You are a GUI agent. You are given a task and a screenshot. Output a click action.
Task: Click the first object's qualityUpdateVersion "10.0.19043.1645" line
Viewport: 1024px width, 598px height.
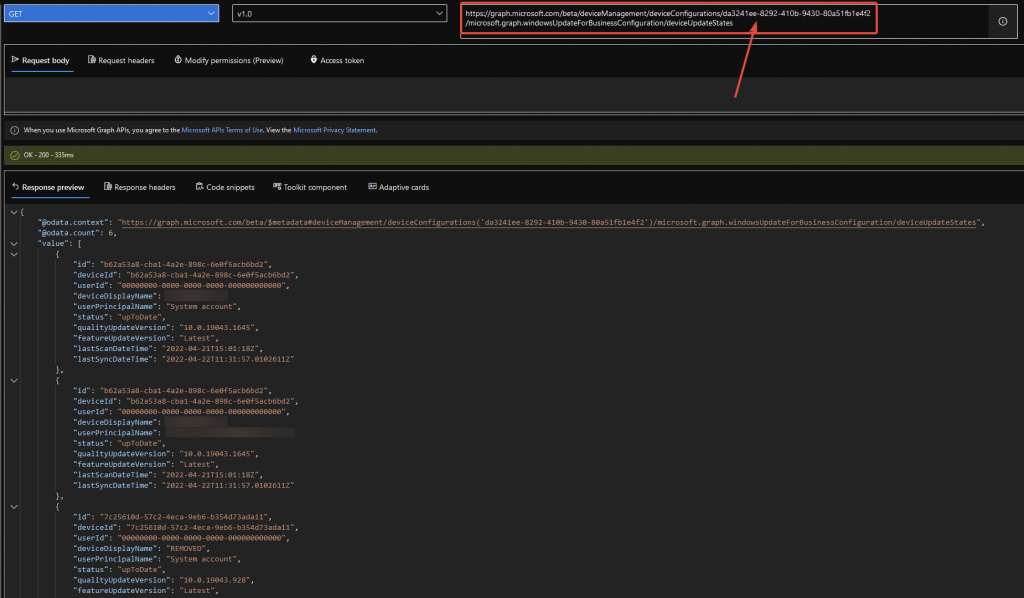point(166,328)
